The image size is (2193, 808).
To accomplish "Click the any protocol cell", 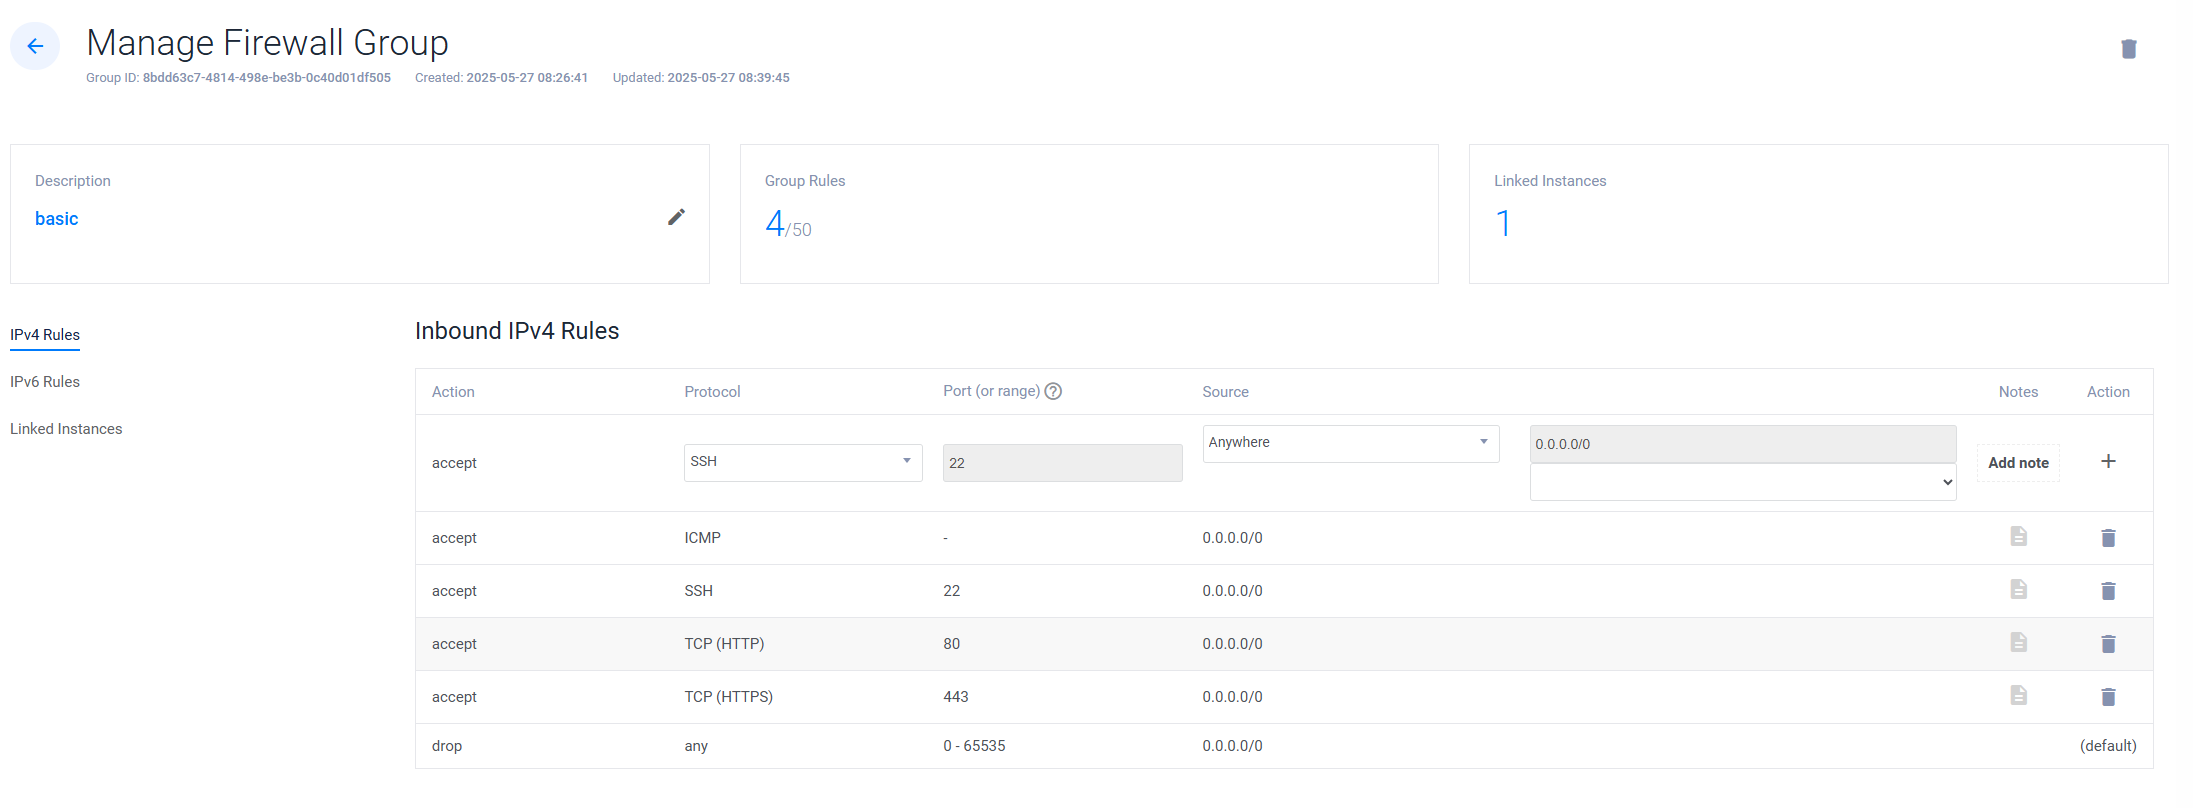I will [696, 746].
